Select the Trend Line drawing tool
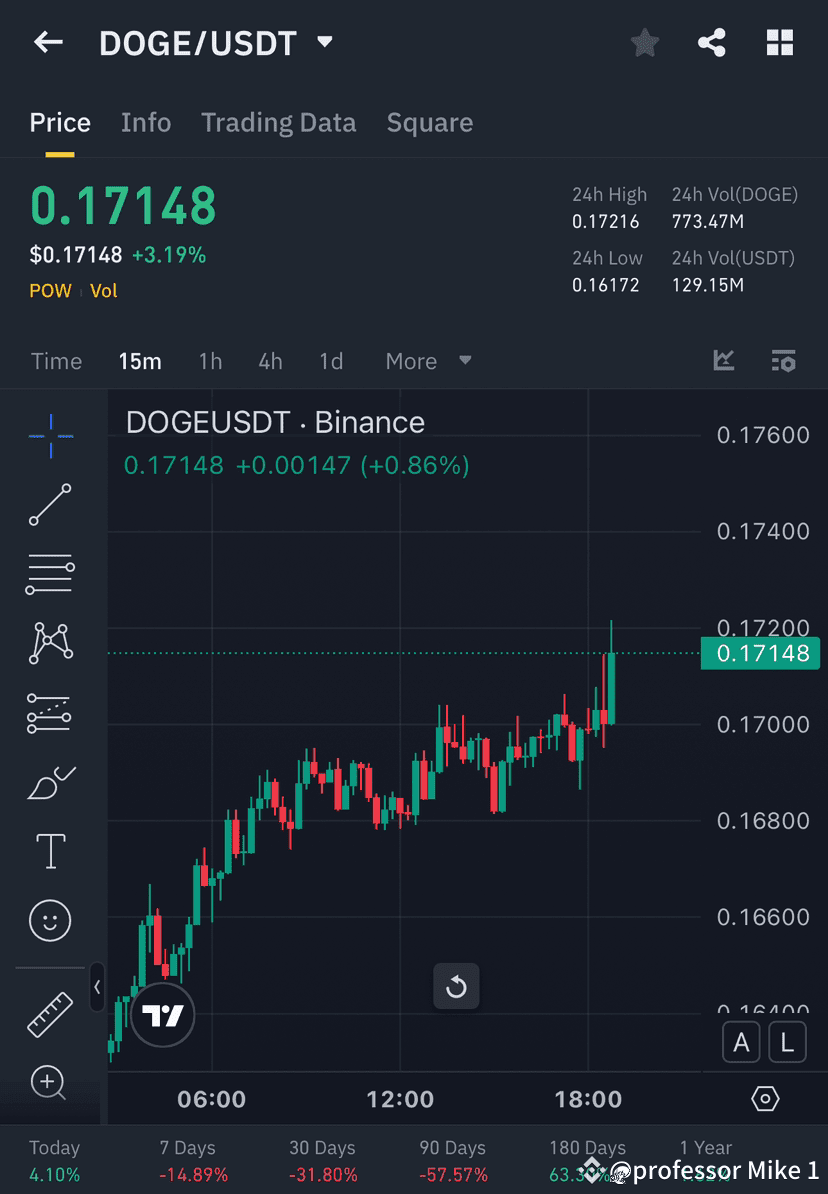The width and height of the screenshot is (828, 1194). pyautogui.click(x=50, y=505)
